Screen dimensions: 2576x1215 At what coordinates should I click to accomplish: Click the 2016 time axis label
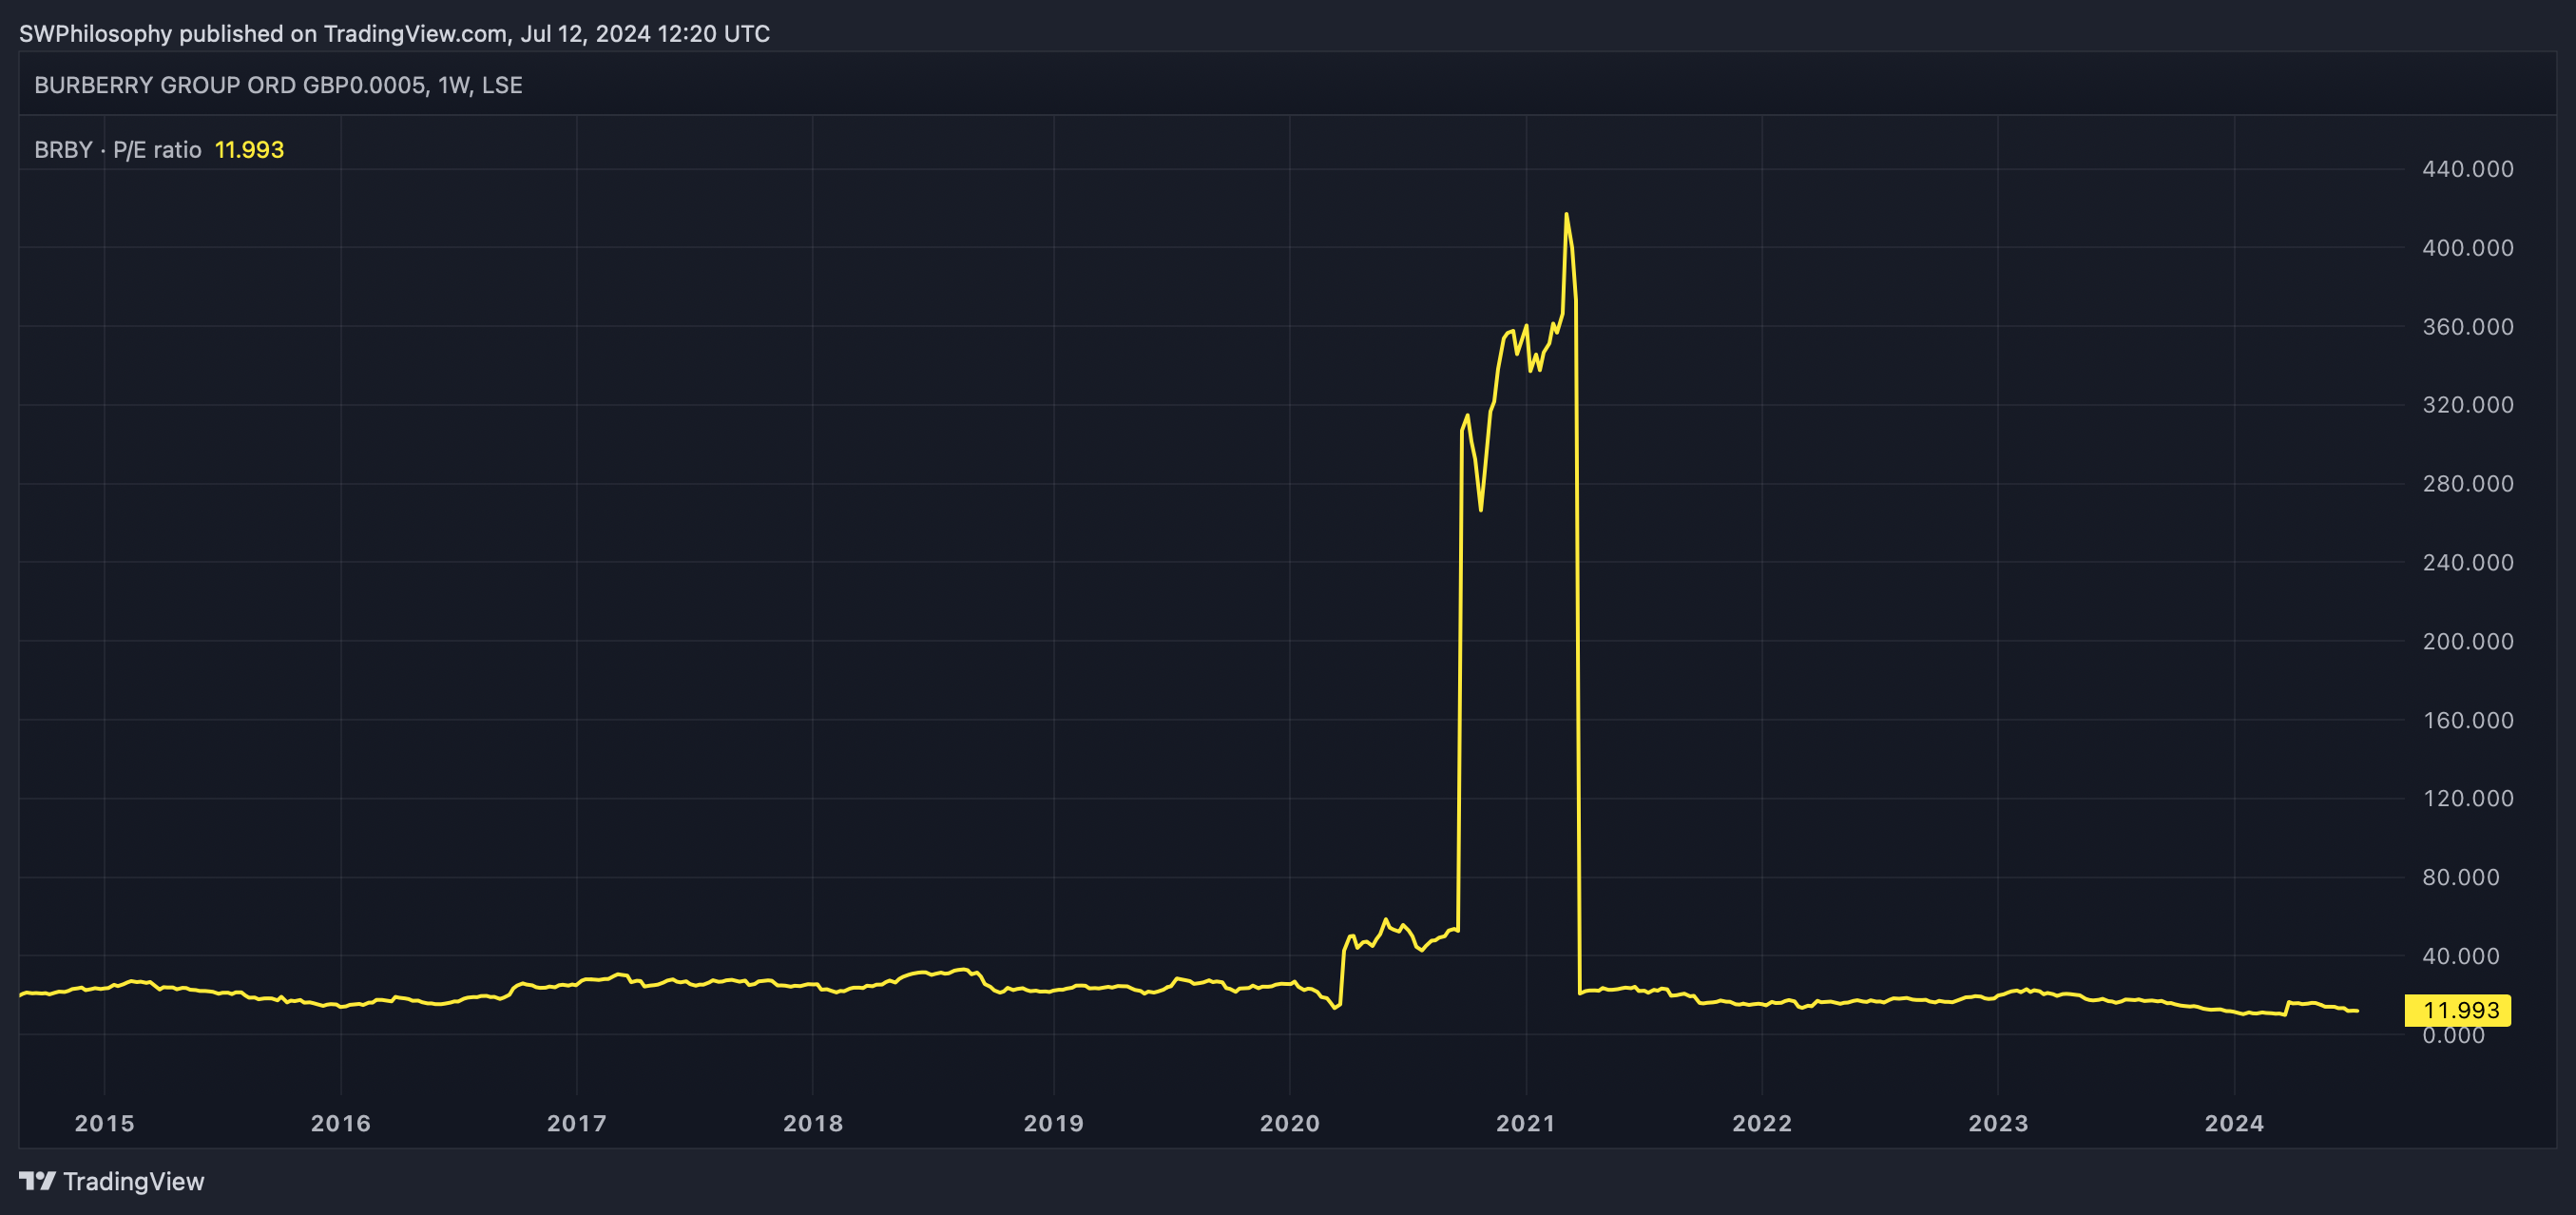[340, 1123]
